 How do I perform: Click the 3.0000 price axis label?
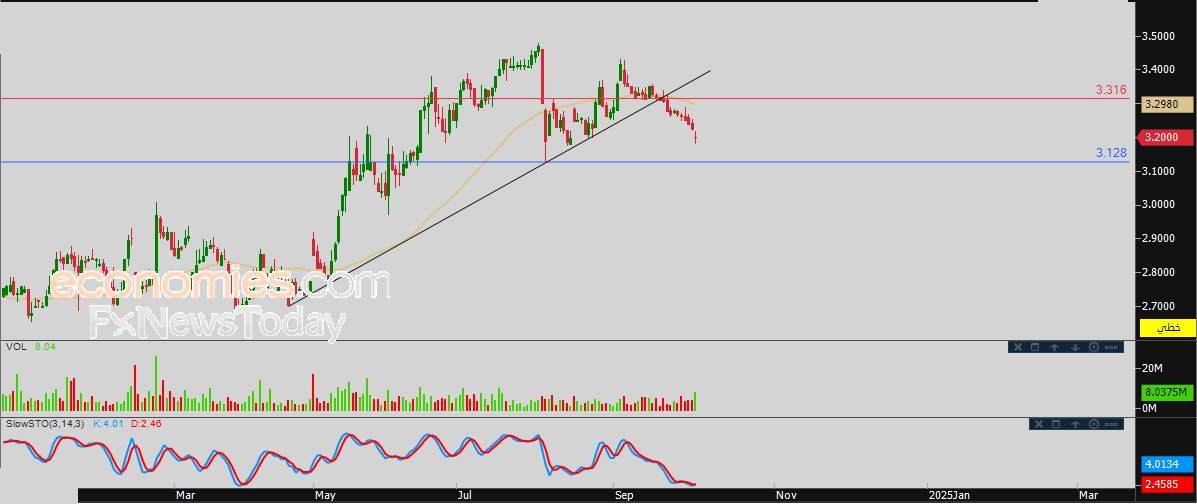[x=1158, y=205]
